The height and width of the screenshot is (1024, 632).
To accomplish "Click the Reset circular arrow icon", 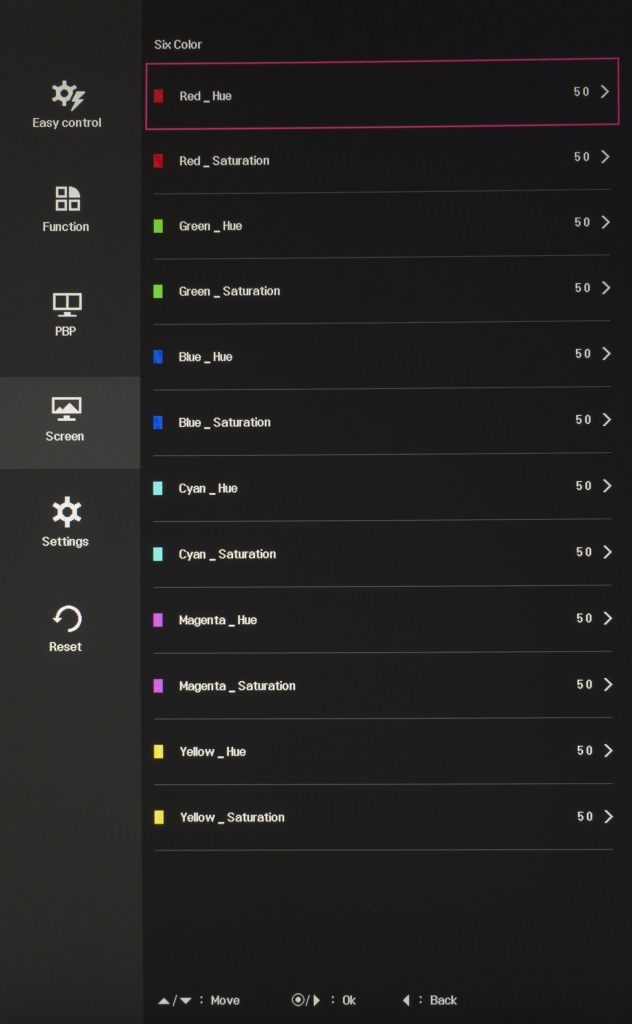I will [x=67, y=618].
